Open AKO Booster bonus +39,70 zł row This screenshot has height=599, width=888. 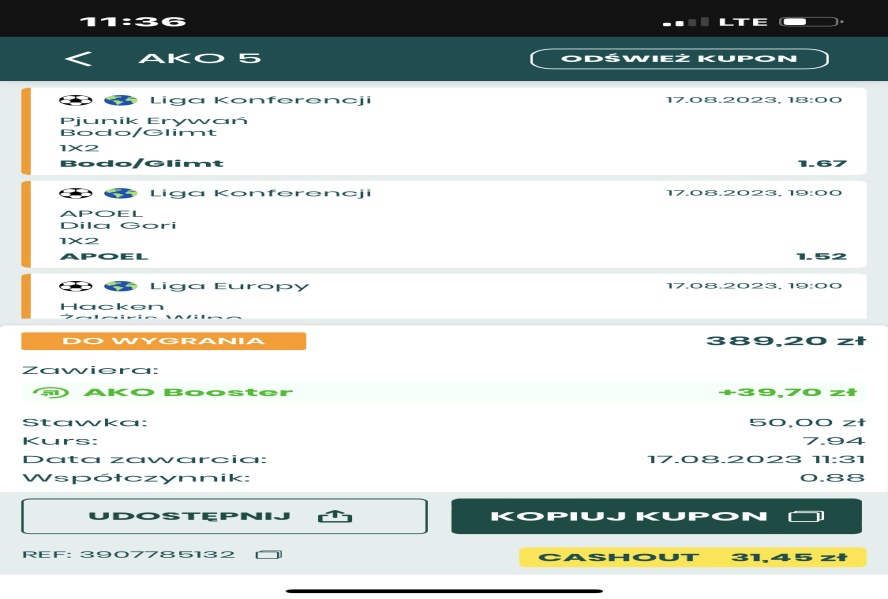tap(444, 392)
